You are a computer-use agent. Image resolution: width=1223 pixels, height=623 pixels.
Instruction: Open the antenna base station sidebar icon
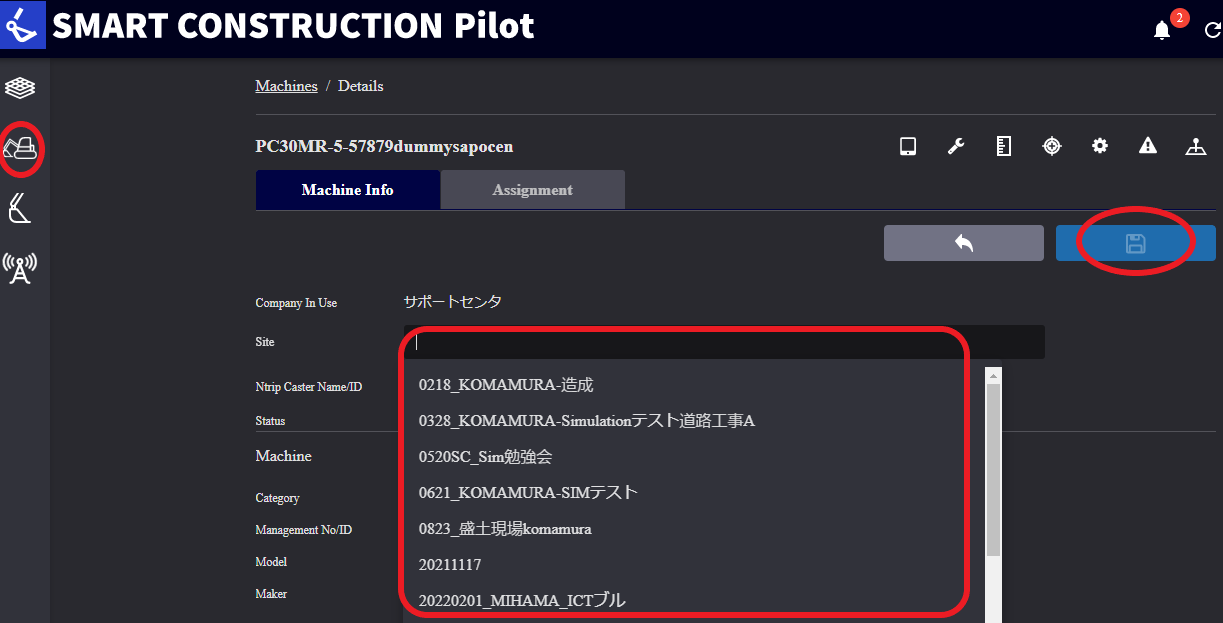pos(20,267)
